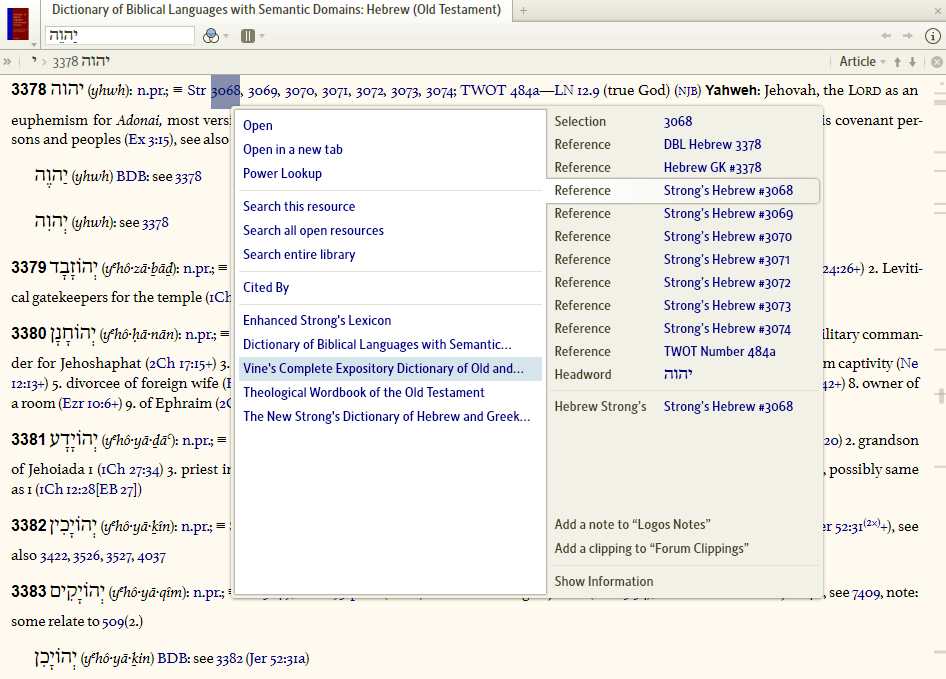
Task: Follow the 'see 3378' BDB link
Action: pos(188,177)
